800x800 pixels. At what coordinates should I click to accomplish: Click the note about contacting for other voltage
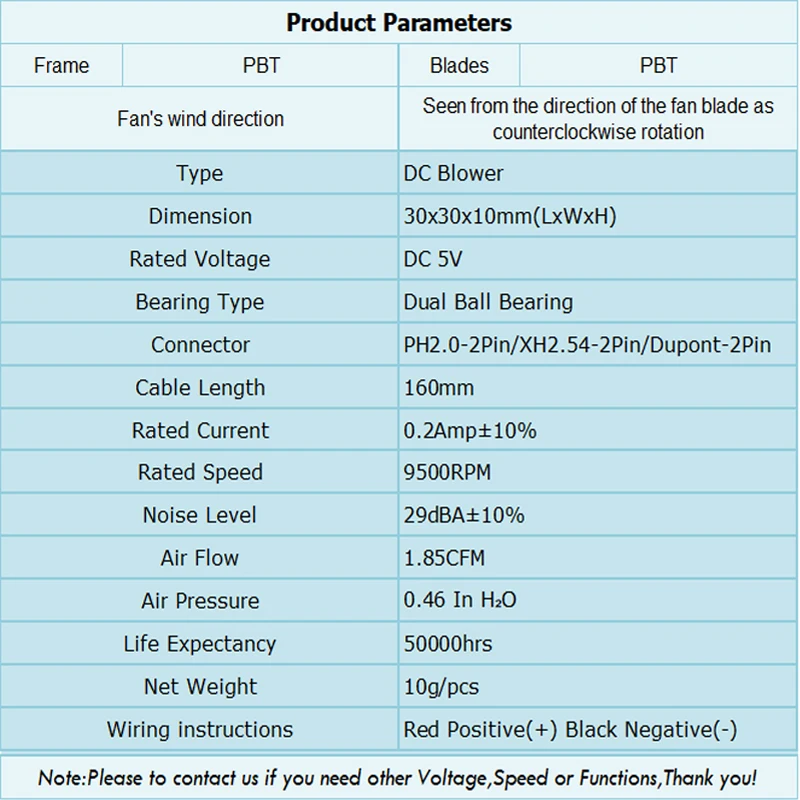coord(397,778)
